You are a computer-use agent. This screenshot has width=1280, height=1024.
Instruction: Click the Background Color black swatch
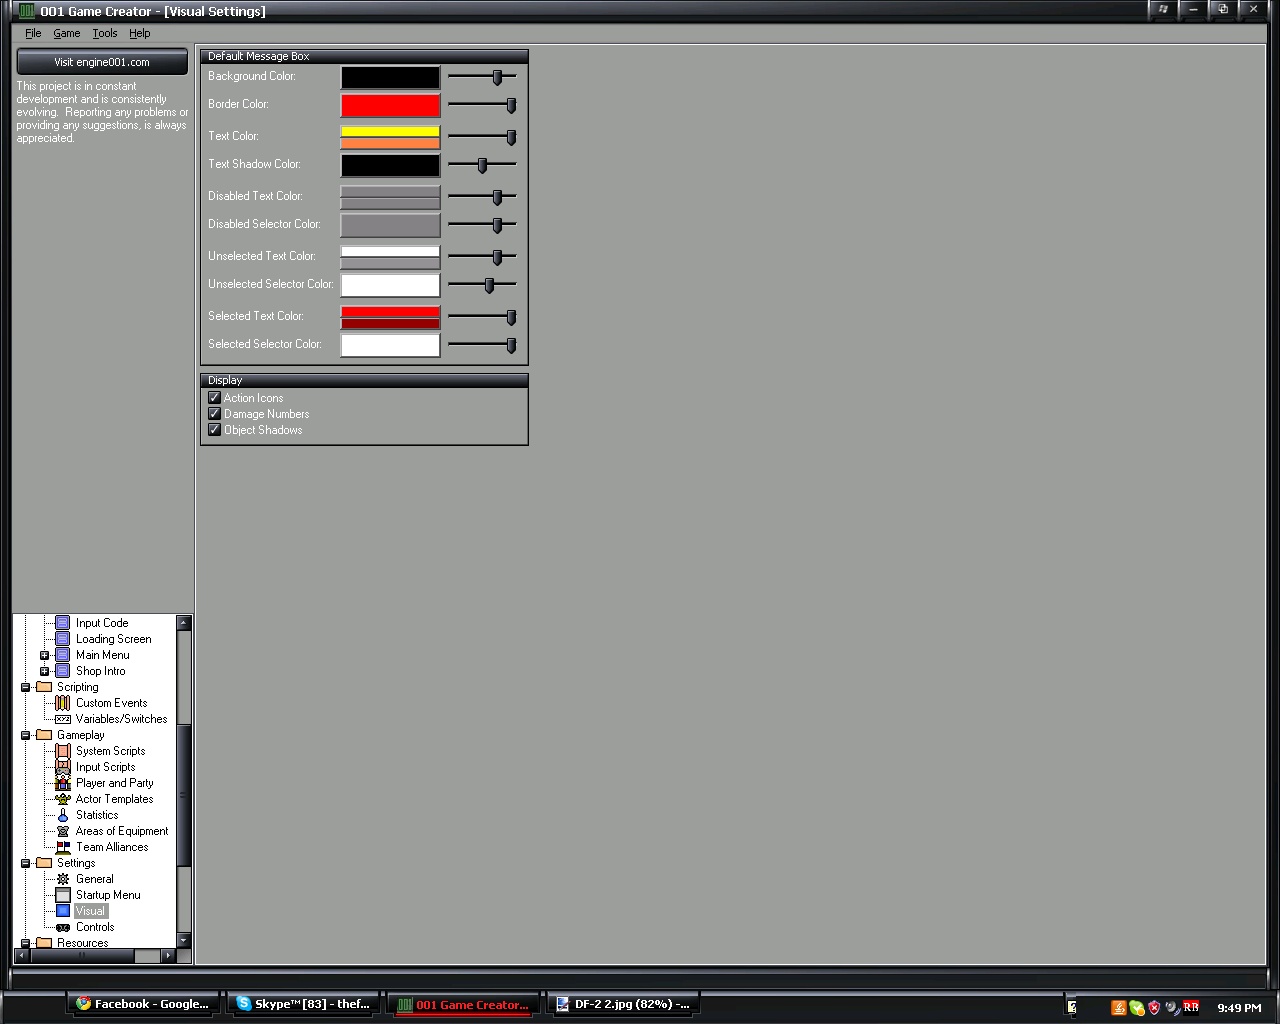390,77
